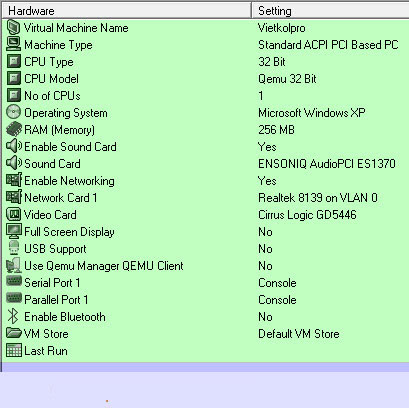Select the Machine Type row
The image size is (409, 408).
205,45
